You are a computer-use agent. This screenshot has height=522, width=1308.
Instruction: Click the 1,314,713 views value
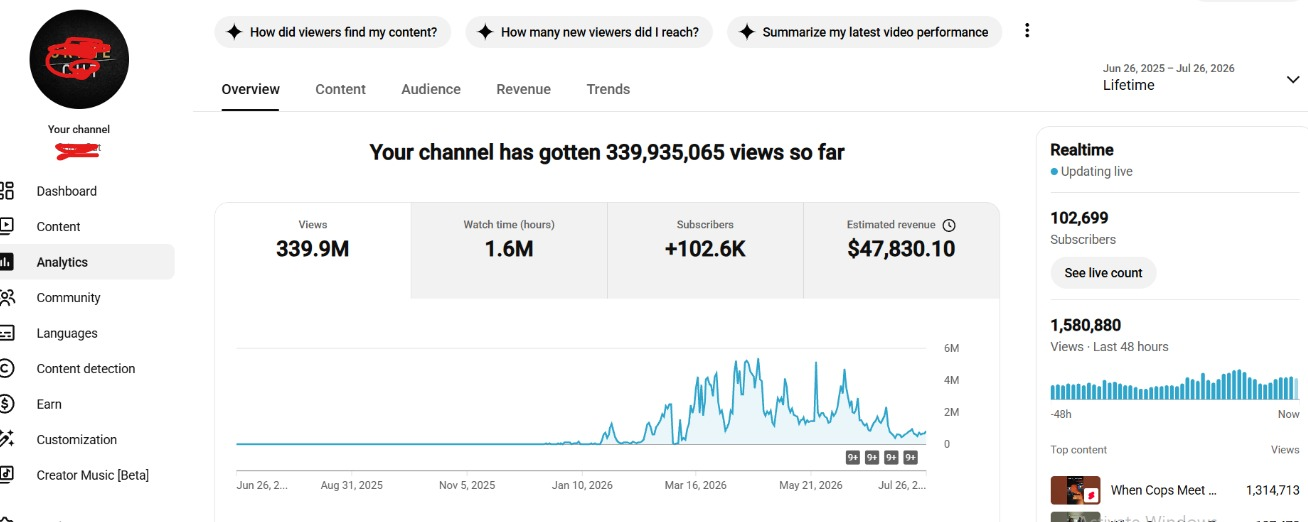pyautogui.click(x=1273, y=490)
